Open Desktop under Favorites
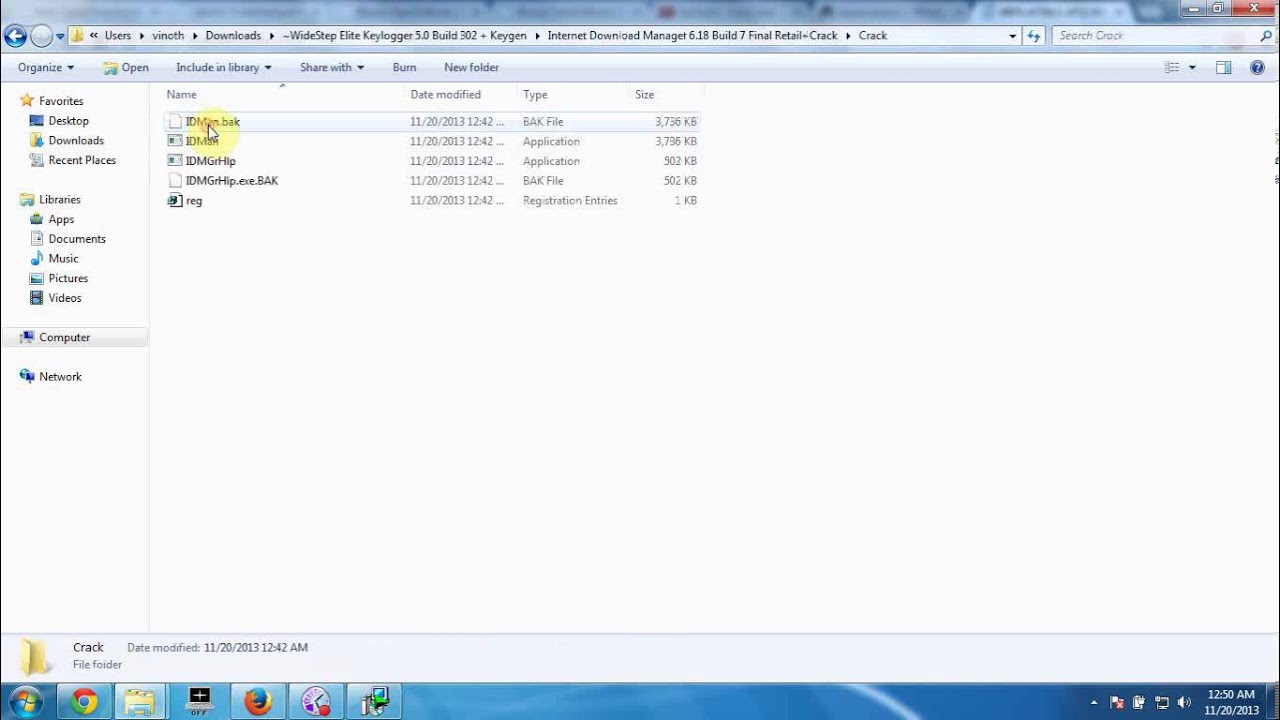Viewport: 1280px width, 720px height. pyautogui.click(x=68, y=121)
